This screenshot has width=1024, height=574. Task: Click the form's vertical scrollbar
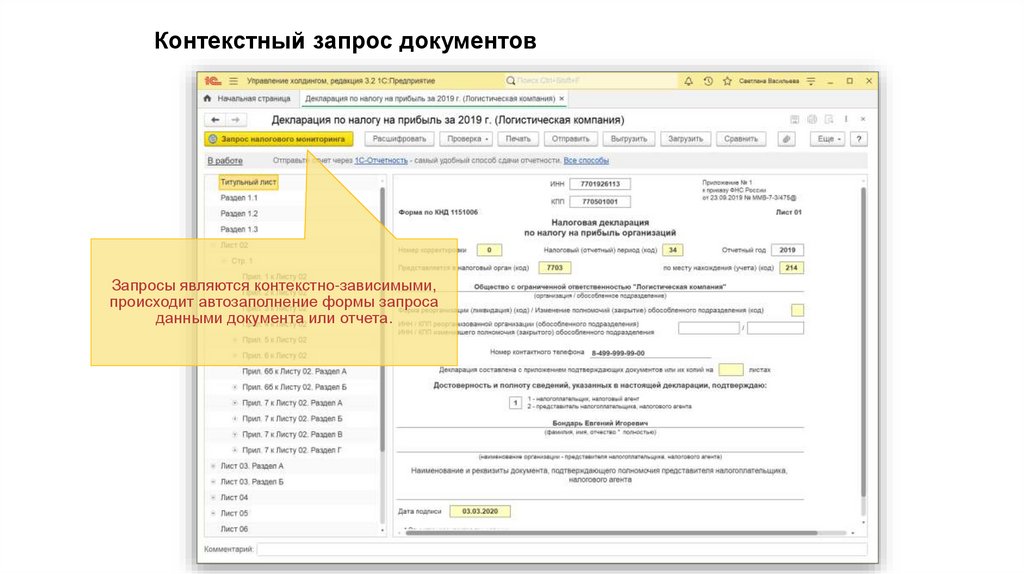click(863, 343)
